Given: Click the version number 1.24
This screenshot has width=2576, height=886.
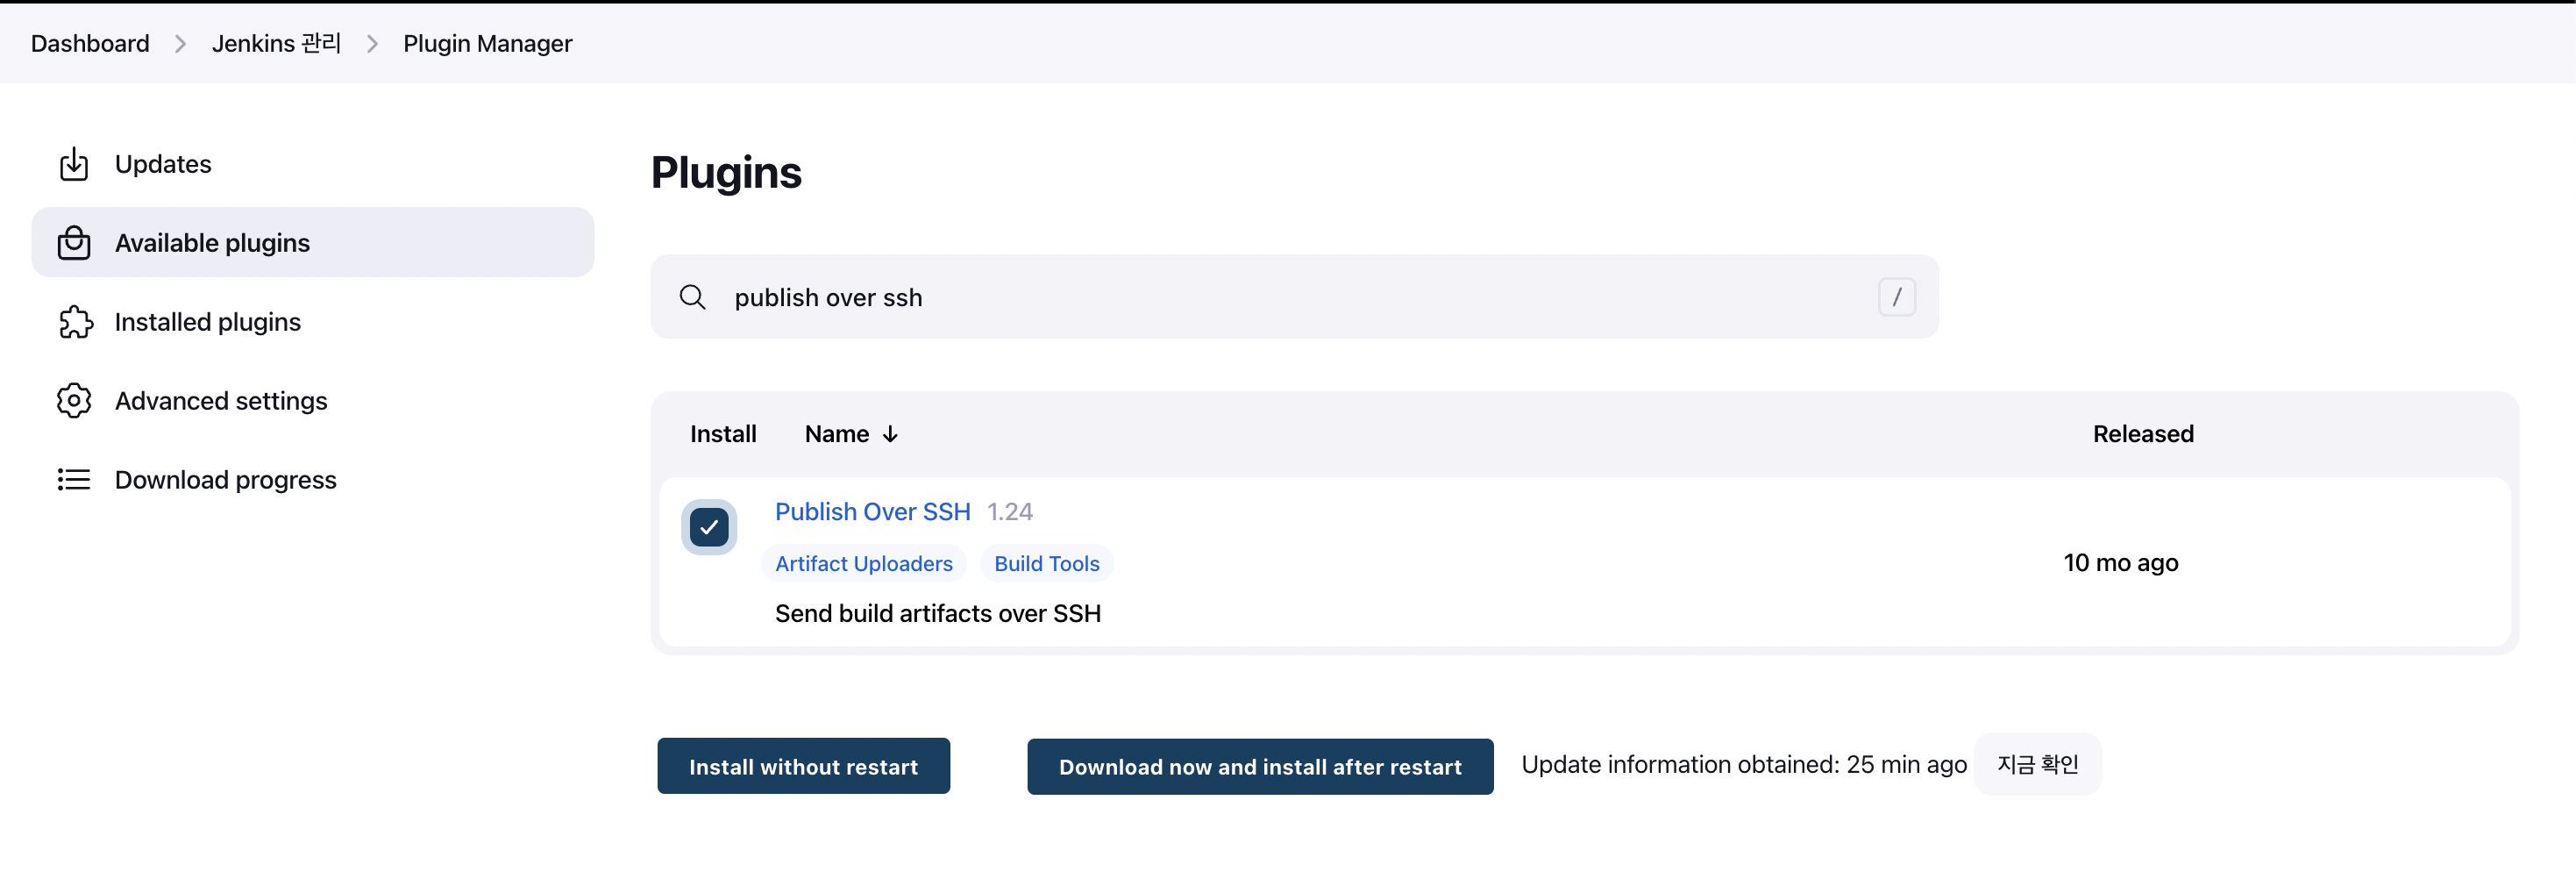Looking at the screenshot, I should click(x=1010, y=512).
